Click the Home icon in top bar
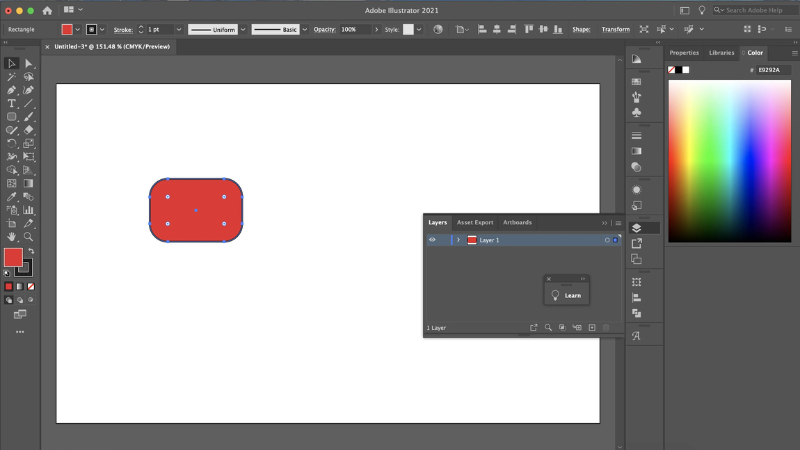This screenshot has height=450, width=800. click(47, 10)
